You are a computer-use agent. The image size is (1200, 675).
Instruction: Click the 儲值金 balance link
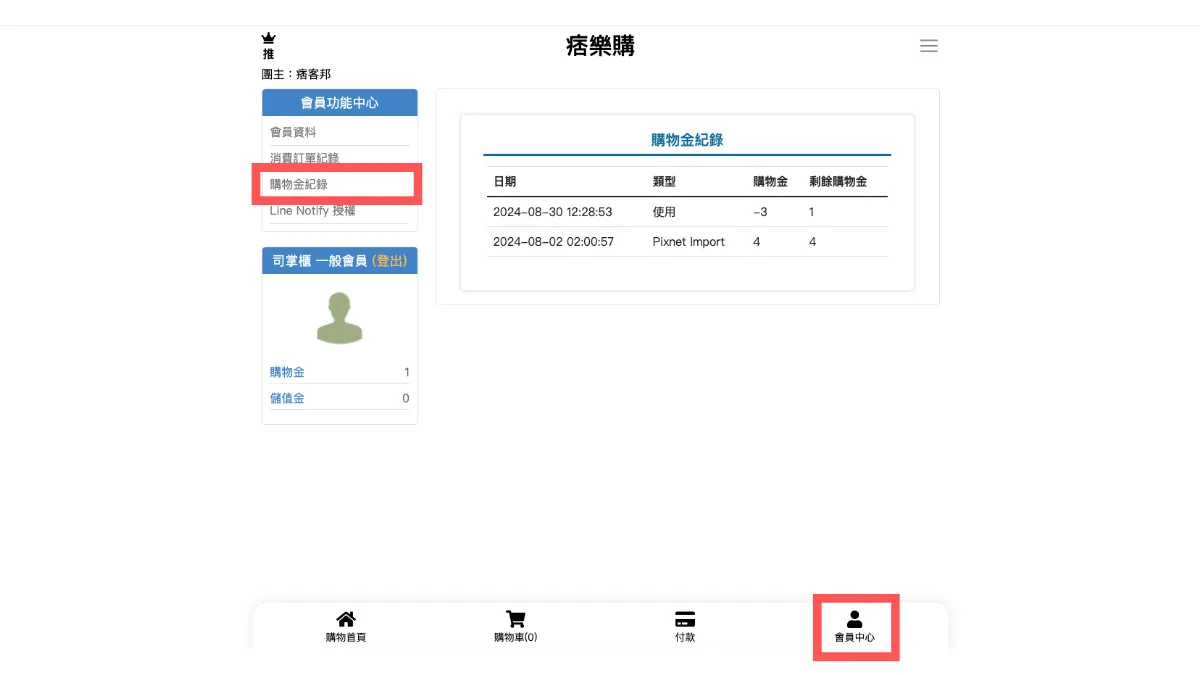(287, 398)
